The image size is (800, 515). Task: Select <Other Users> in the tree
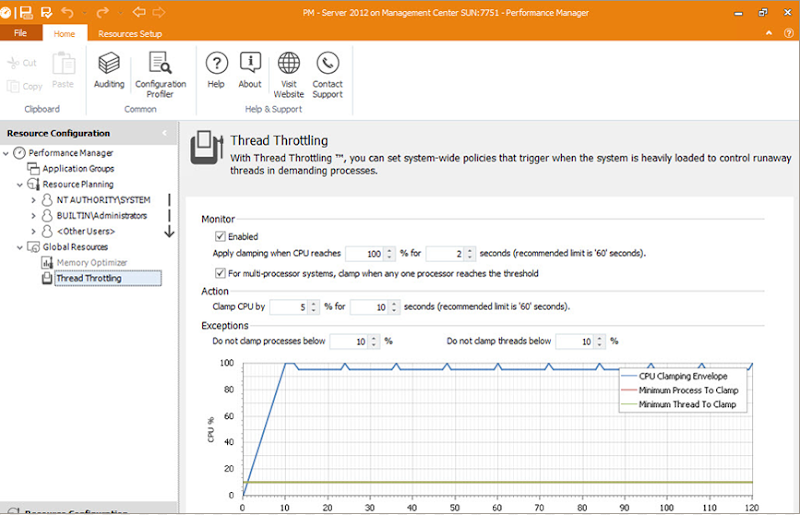click(86, 231)
